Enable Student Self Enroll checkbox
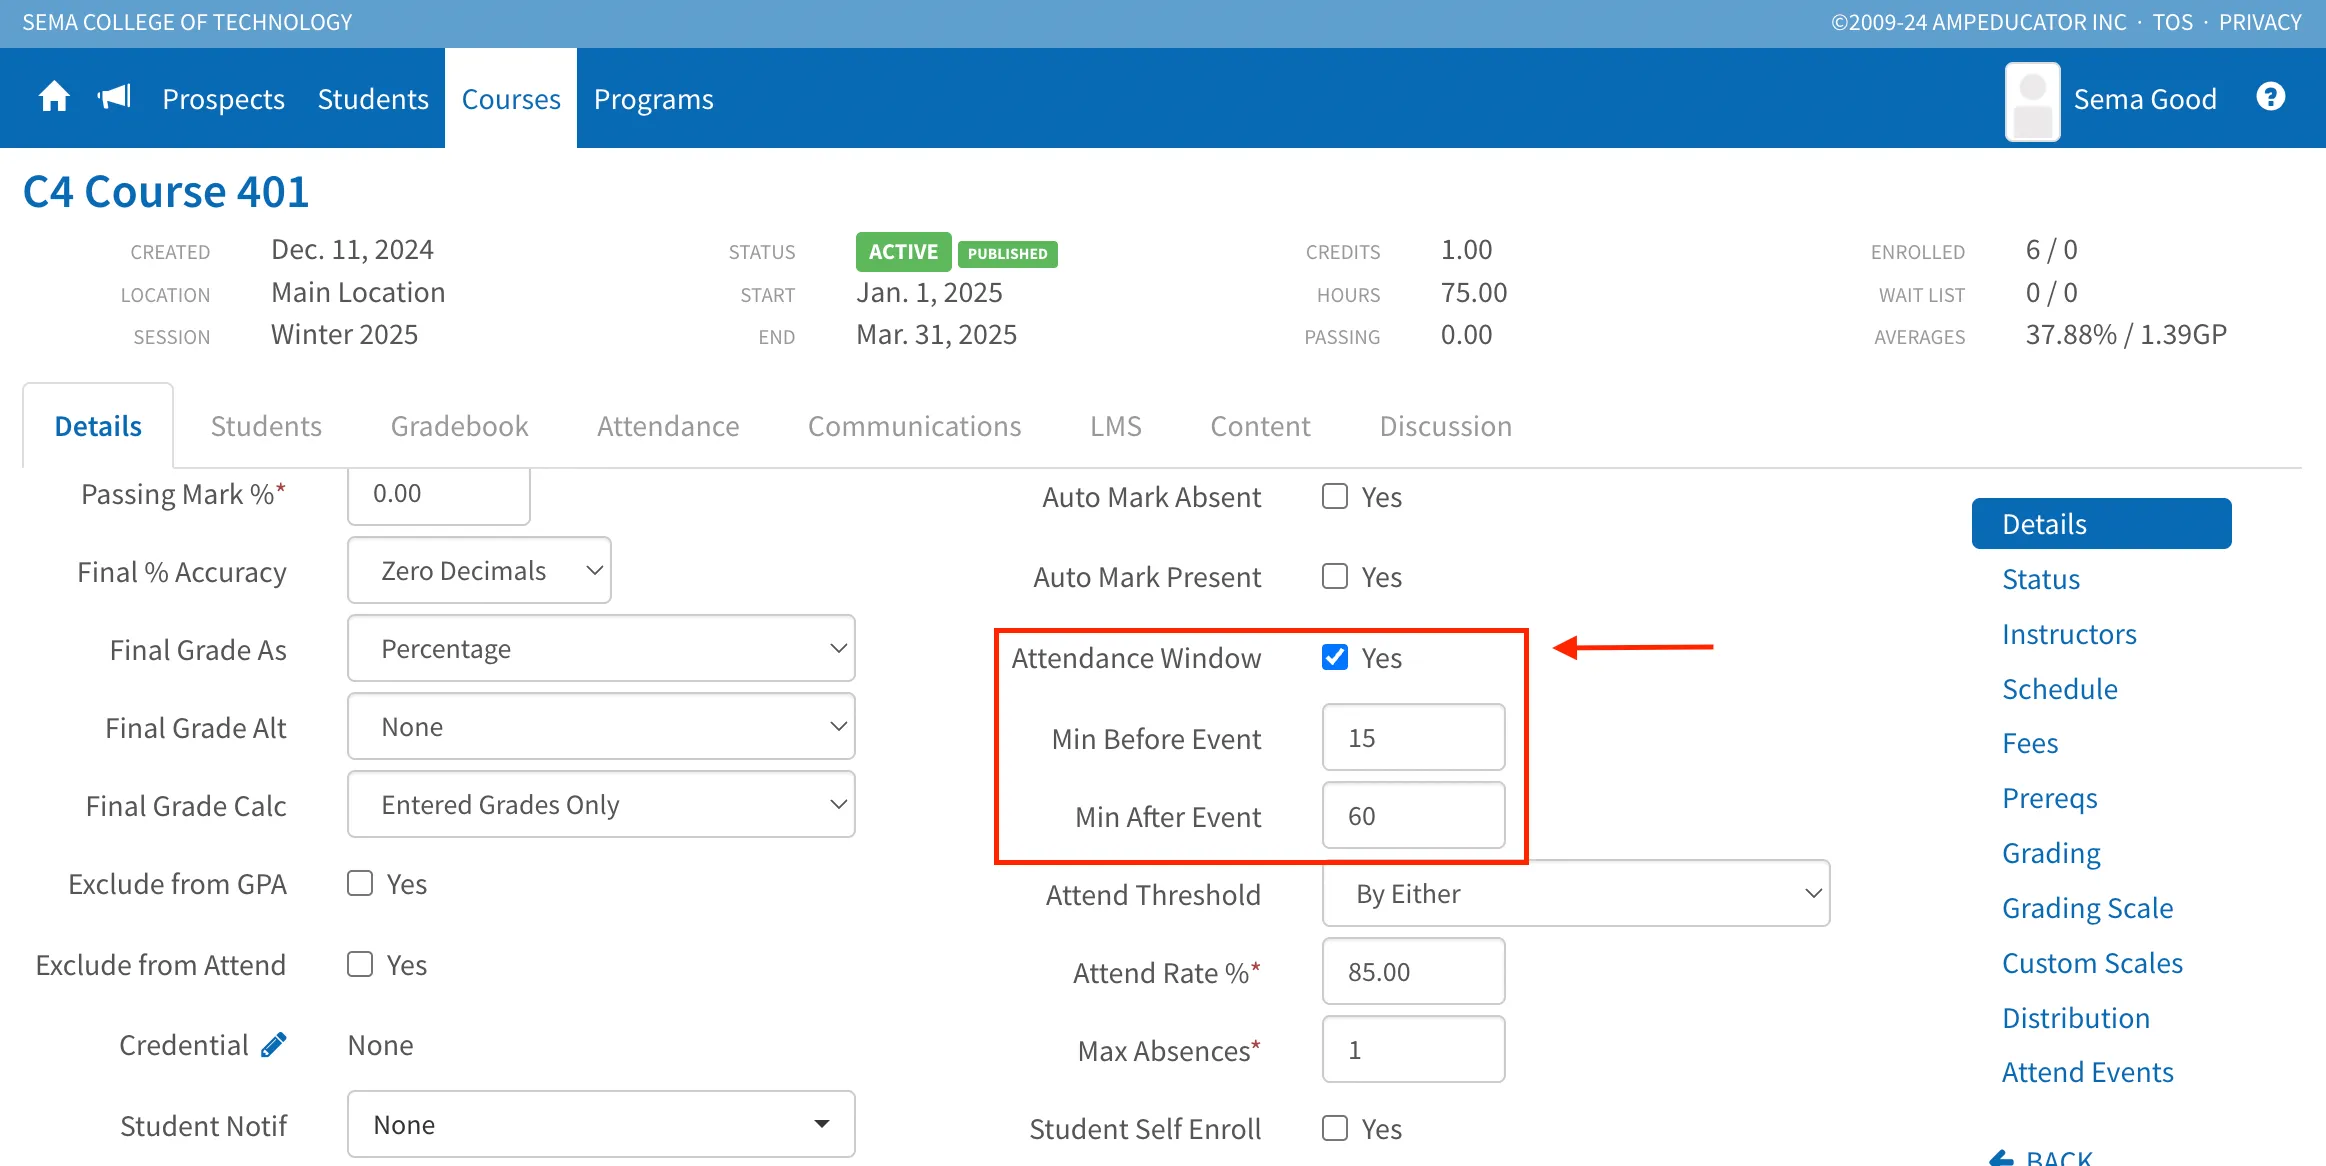 pos(1335,1128)
